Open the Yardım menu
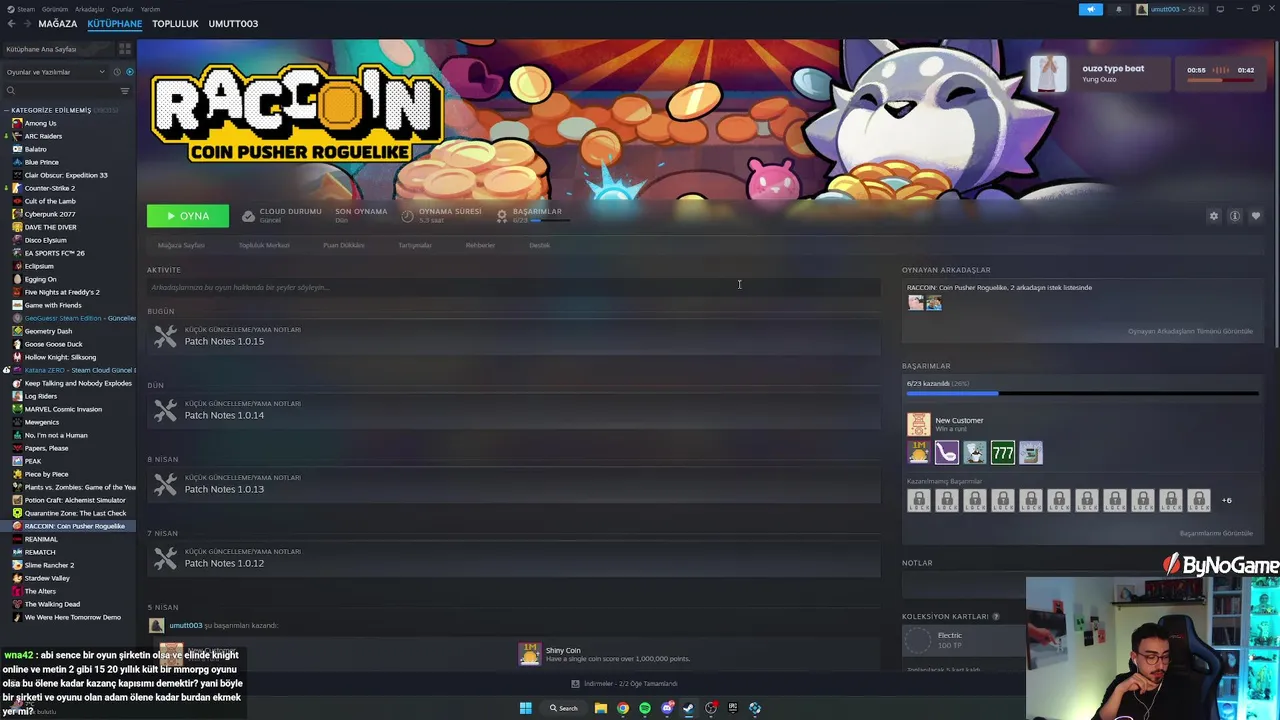This screenshot has width=1280, height=720. (x=150, y=9)
